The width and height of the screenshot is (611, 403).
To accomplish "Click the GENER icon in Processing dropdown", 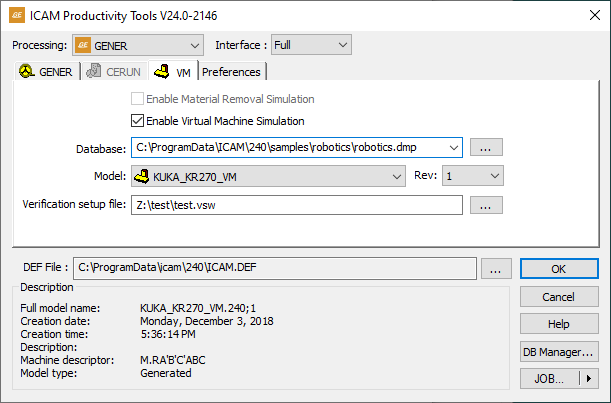I will coord(83,45).
